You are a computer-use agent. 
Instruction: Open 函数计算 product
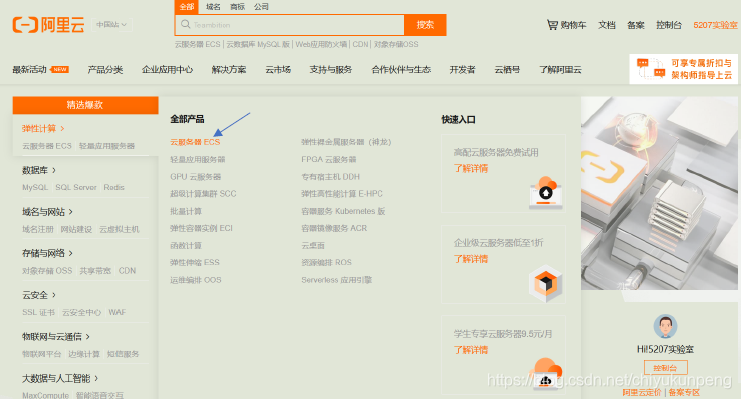186,246
